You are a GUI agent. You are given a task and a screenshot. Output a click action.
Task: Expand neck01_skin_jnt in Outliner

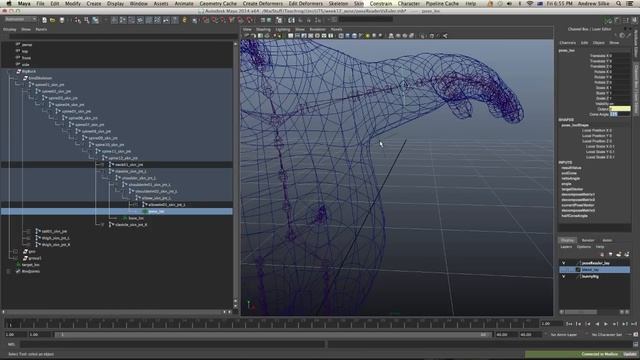pos(102,164)
